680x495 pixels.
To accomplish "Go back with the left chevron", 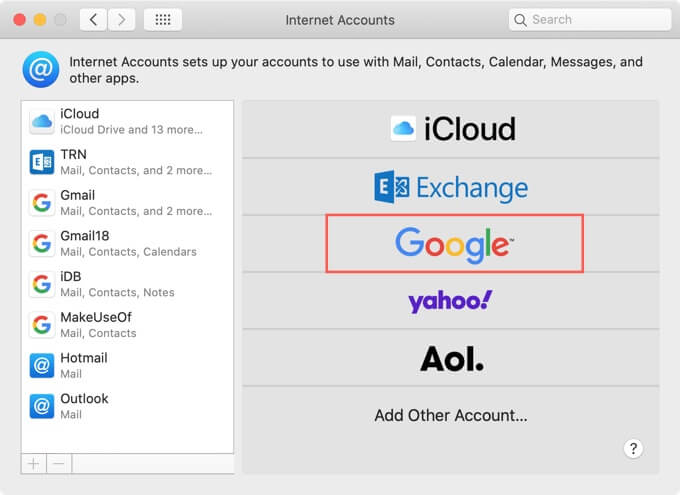I will click(93, 19).
